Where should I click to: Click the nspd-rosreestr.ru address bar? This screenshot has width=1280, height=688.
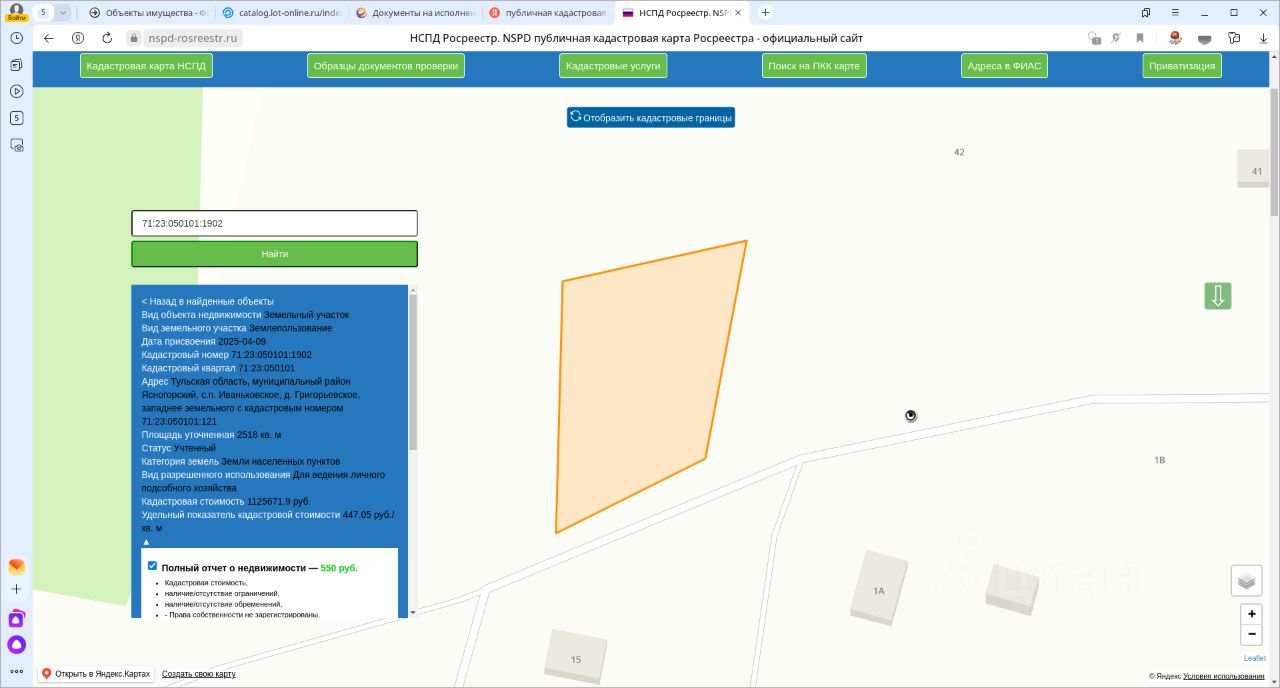point(194,38)
